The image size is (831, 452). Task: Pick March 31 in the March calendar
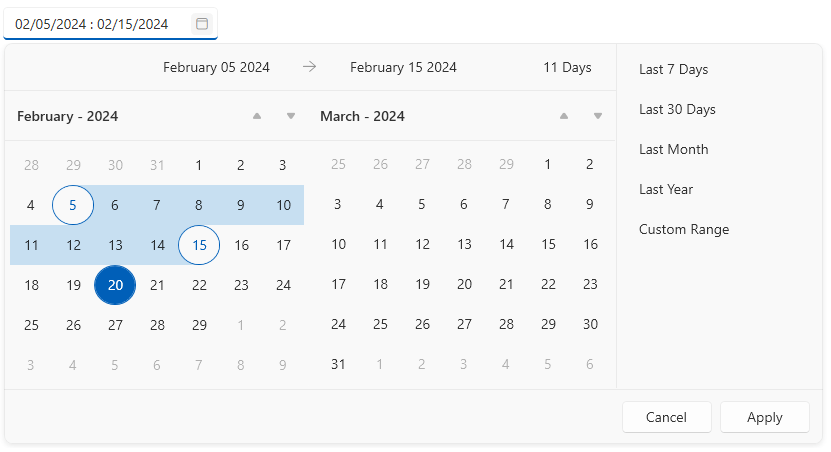[338, 365]
